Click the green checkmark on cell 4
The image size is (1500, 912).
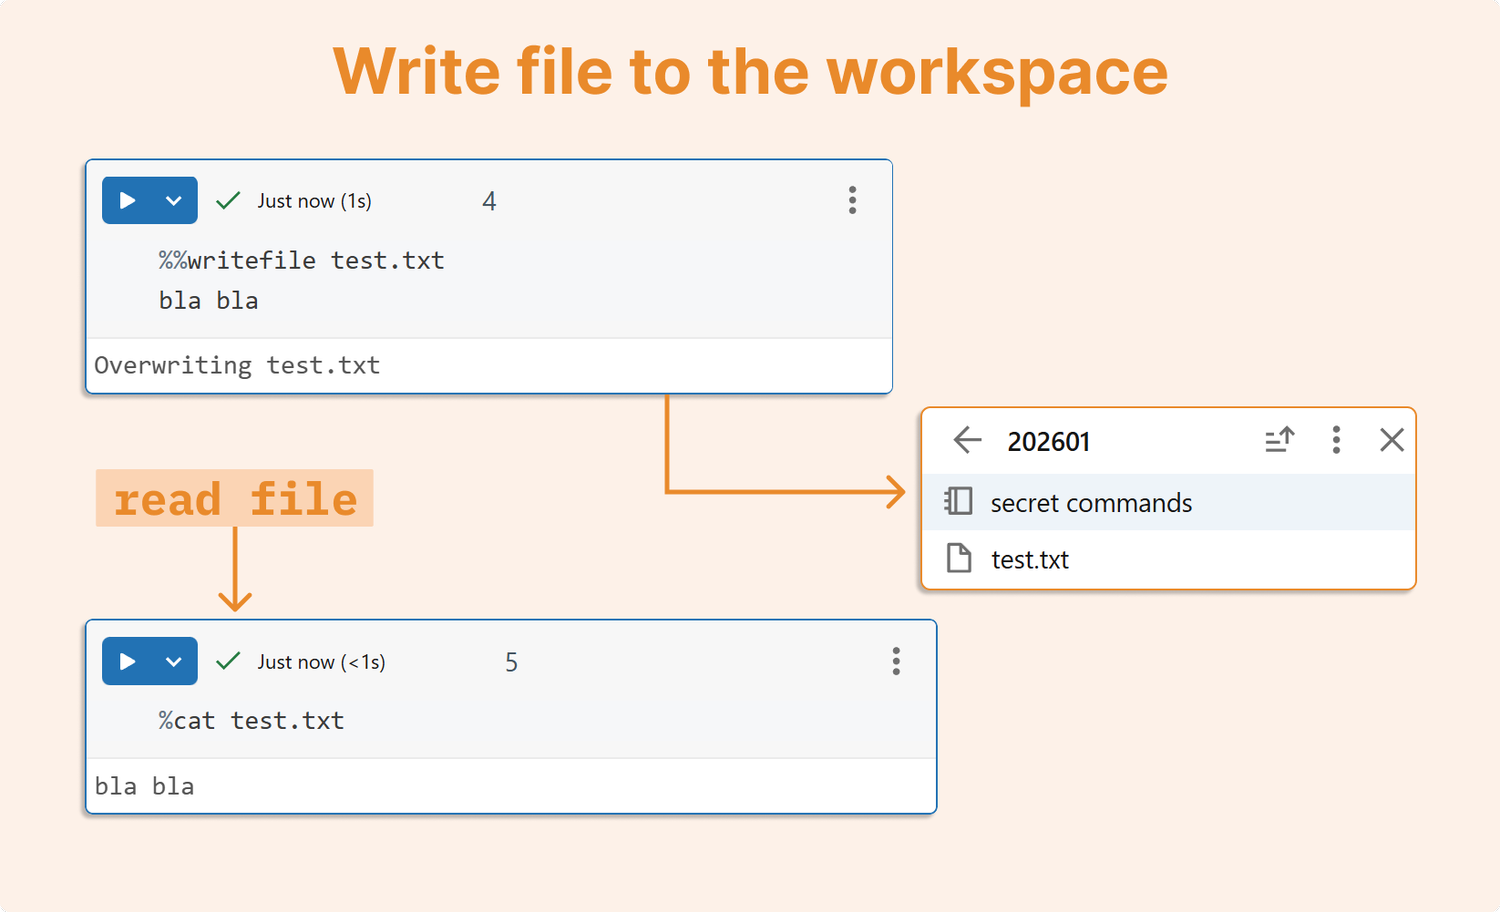(x=227, y=200)
